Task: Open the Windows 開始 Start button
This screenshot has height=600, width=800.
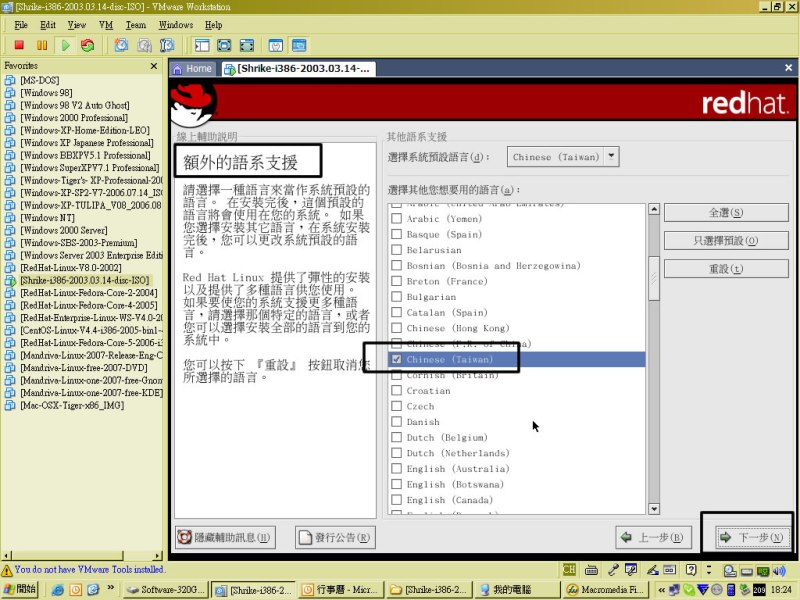Action: coord(19,589)
